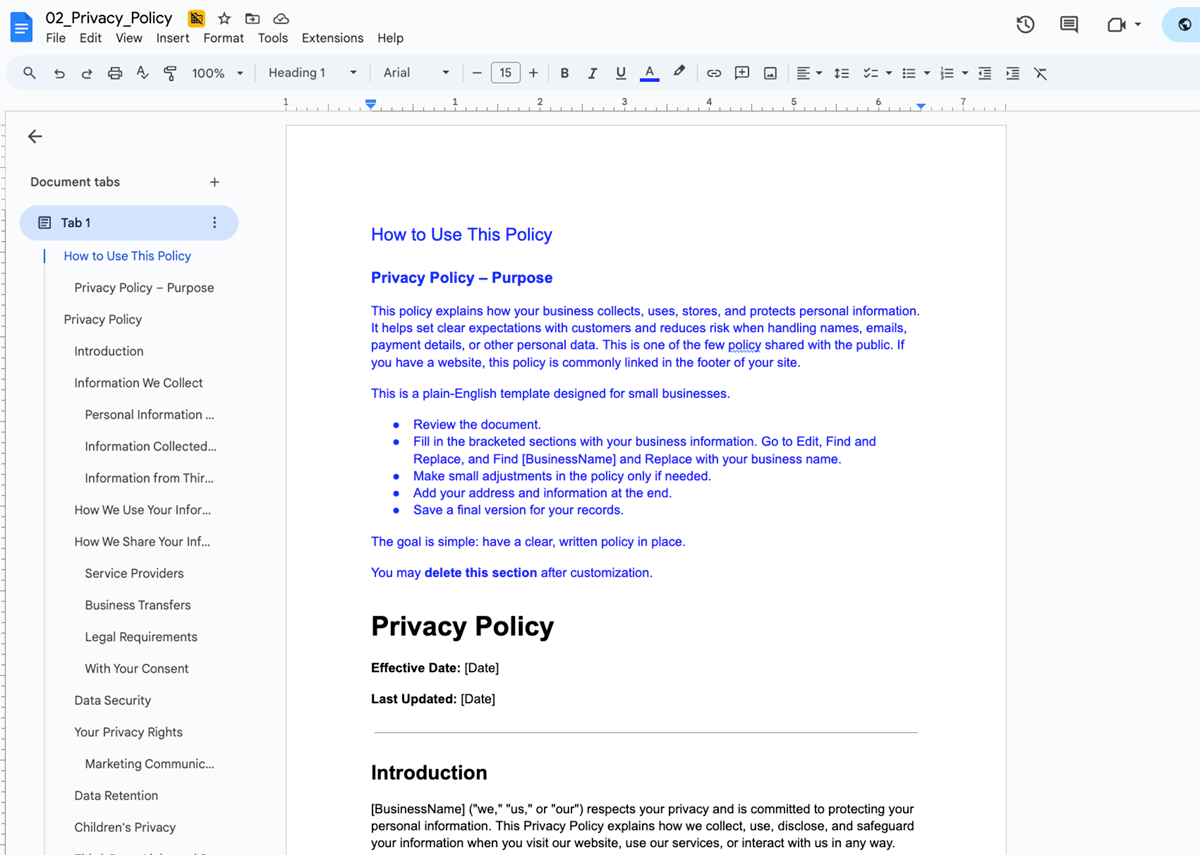Click the cloud document status icon

click(x=282, y=18)
